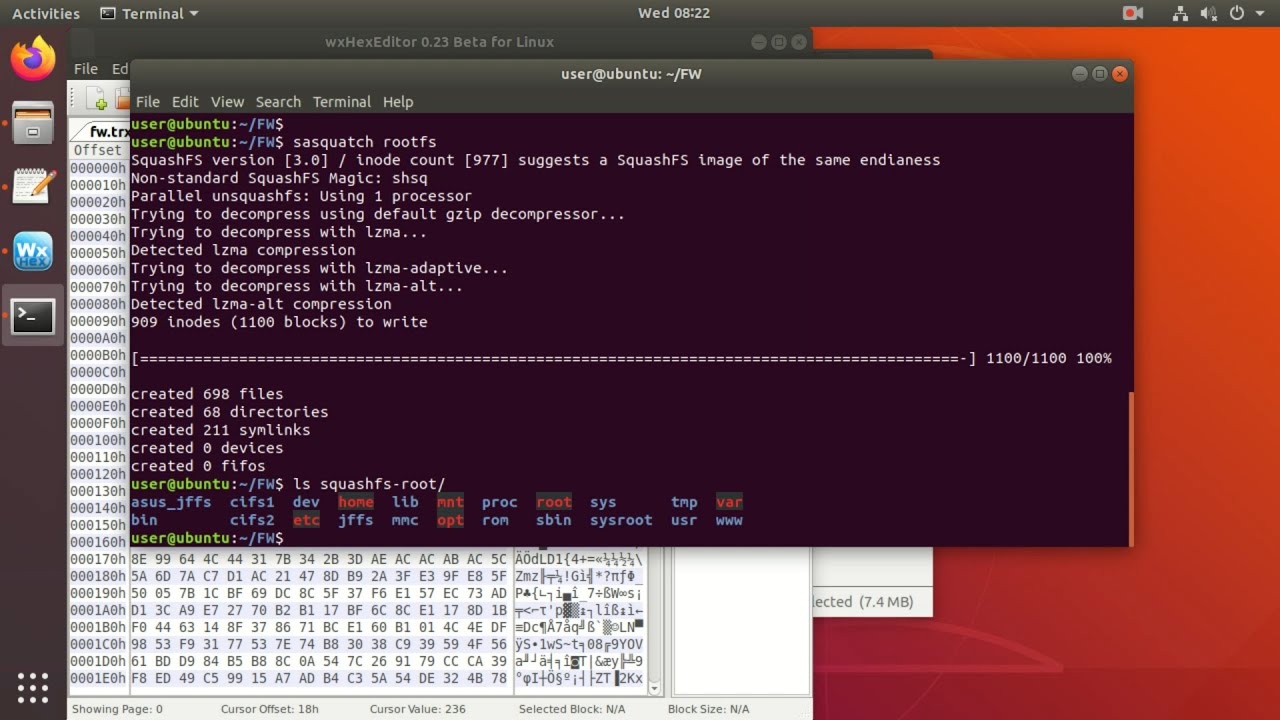This screenshot has height=720, width=1280.
Task: Click the 'created 698 files' line
Action: coord(207,394)
